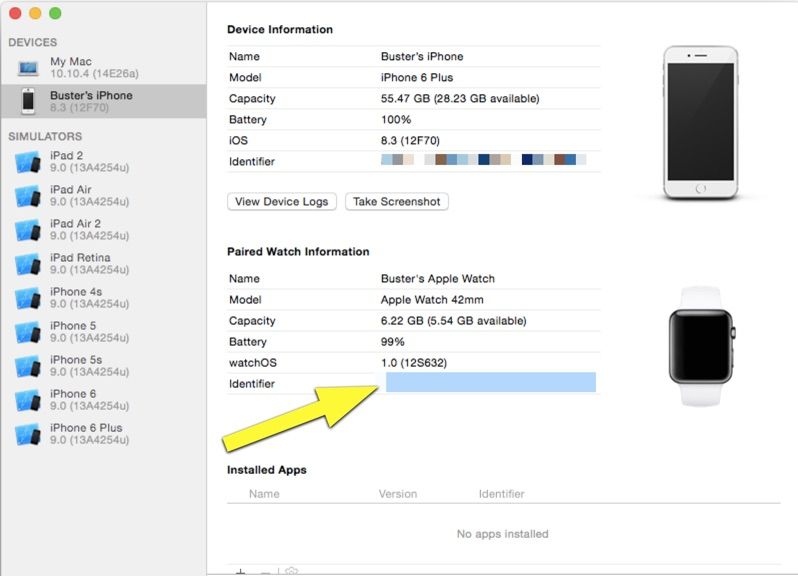Click the "Installed Apps" heading
Viewport: 798px width, 576px height.
(x=267, y=470)
